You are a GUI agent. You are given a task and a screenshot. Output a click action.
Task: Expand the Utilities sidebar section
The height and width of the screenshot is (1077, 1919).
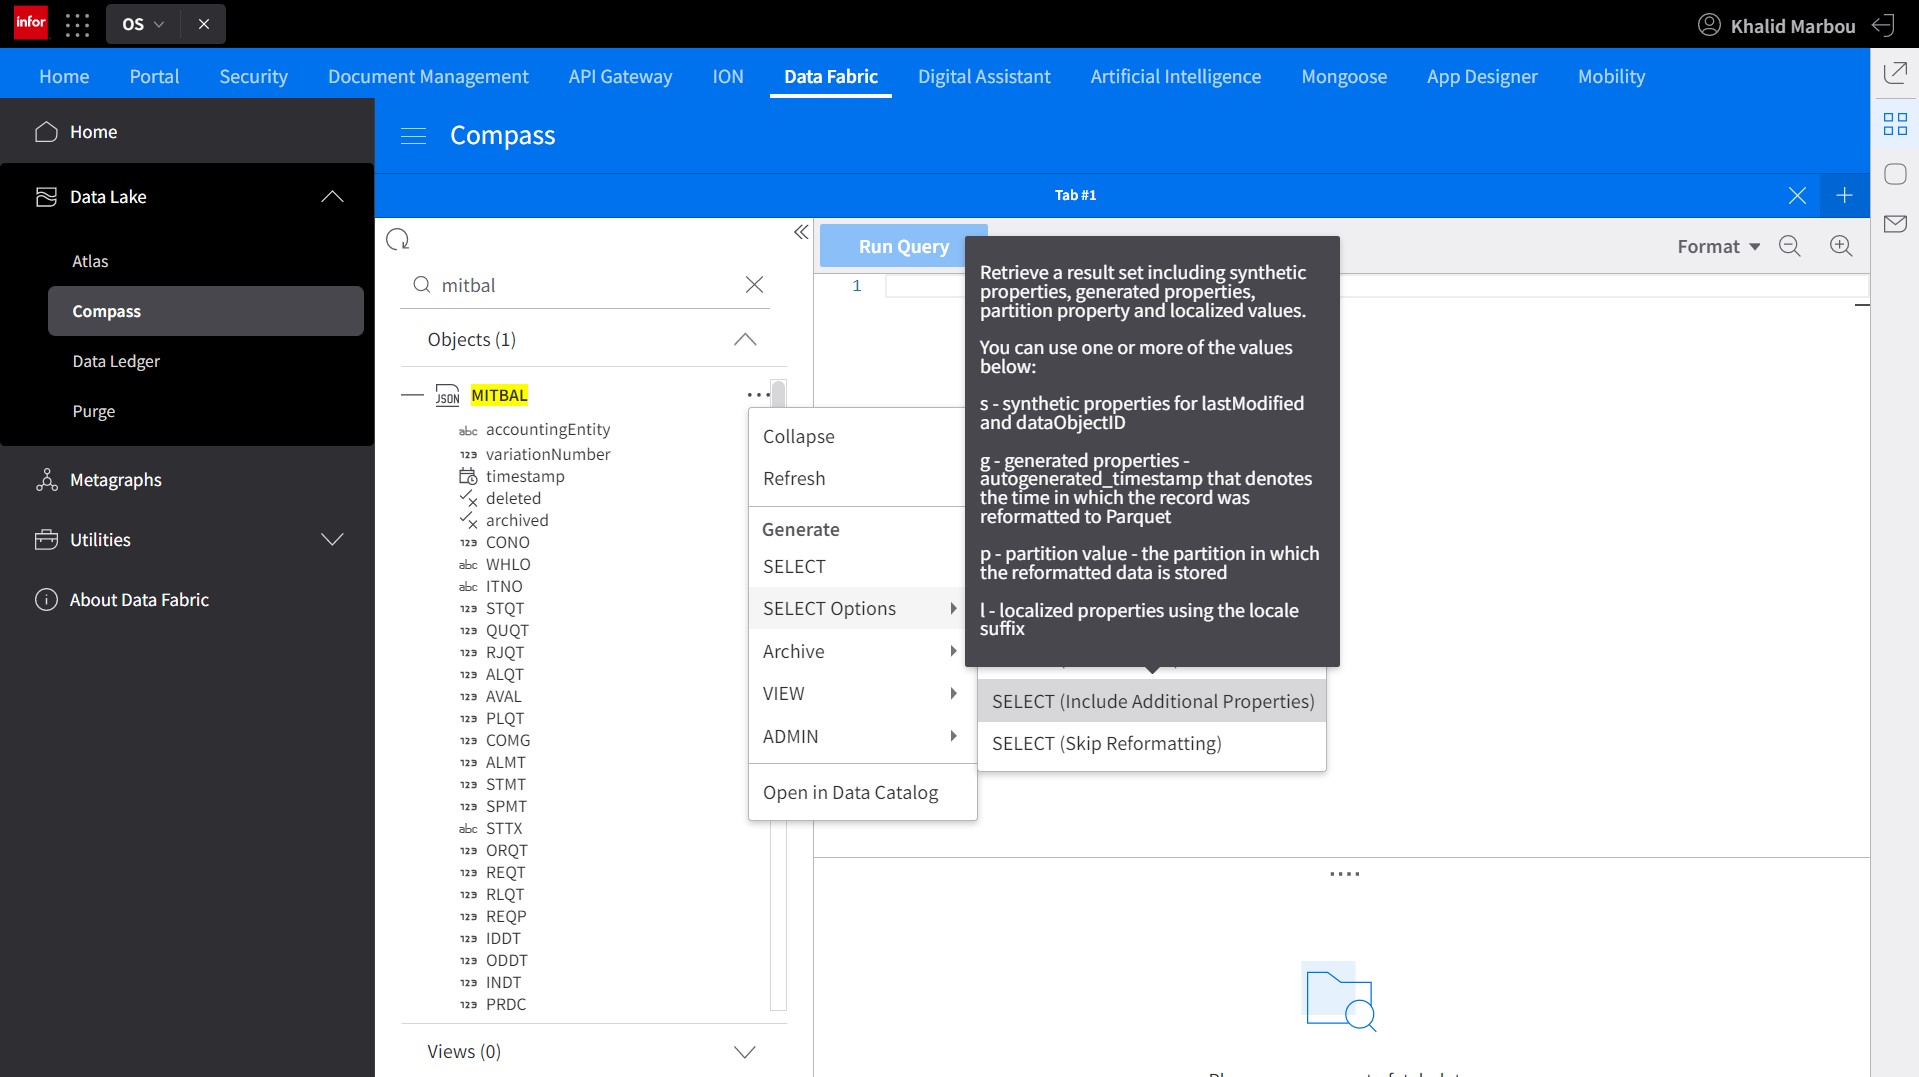tap(332, 540)
